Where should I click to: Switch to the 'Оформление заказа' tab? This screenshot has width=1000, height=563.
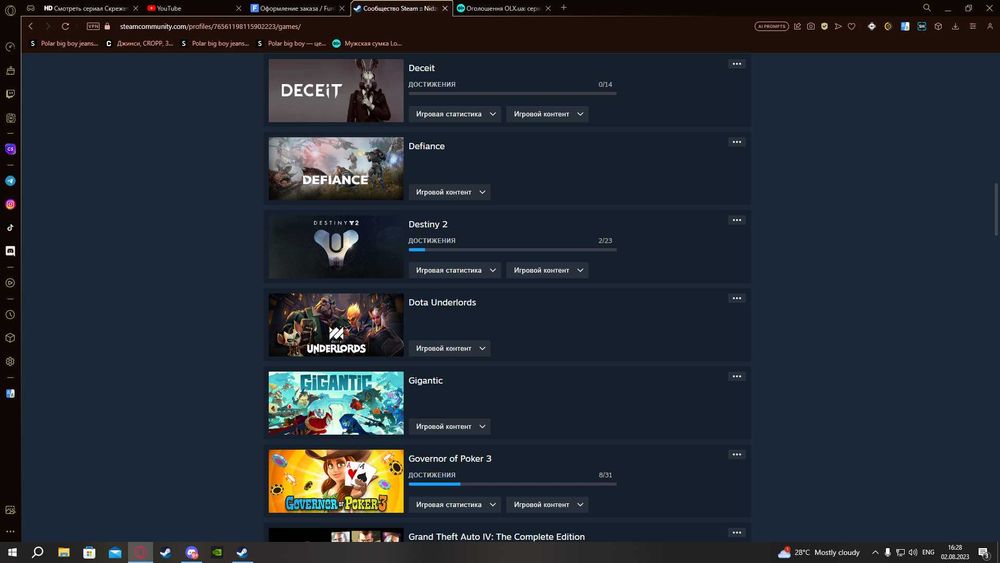click(x=298, y=8)
